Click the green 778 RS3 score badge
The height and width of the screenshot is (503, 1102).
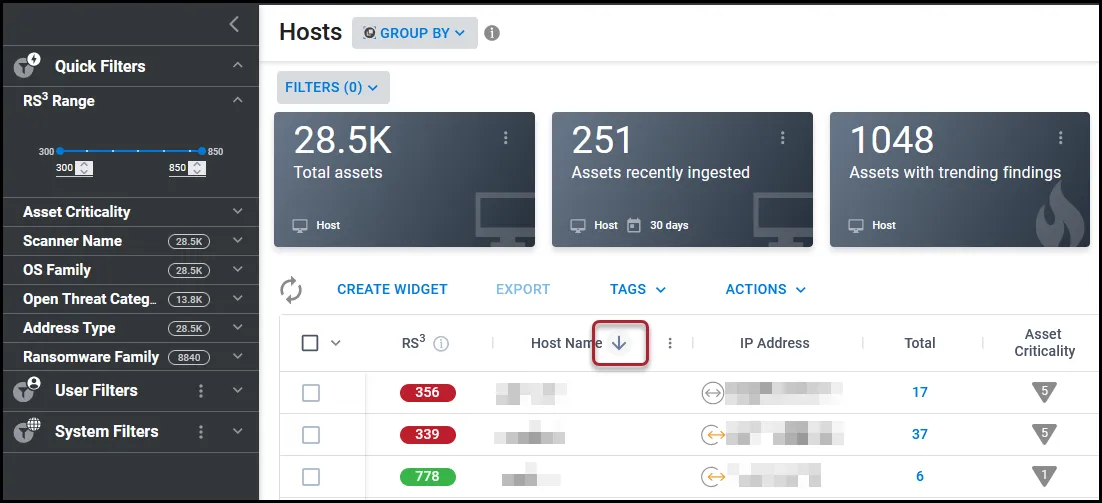pos(428,477)
